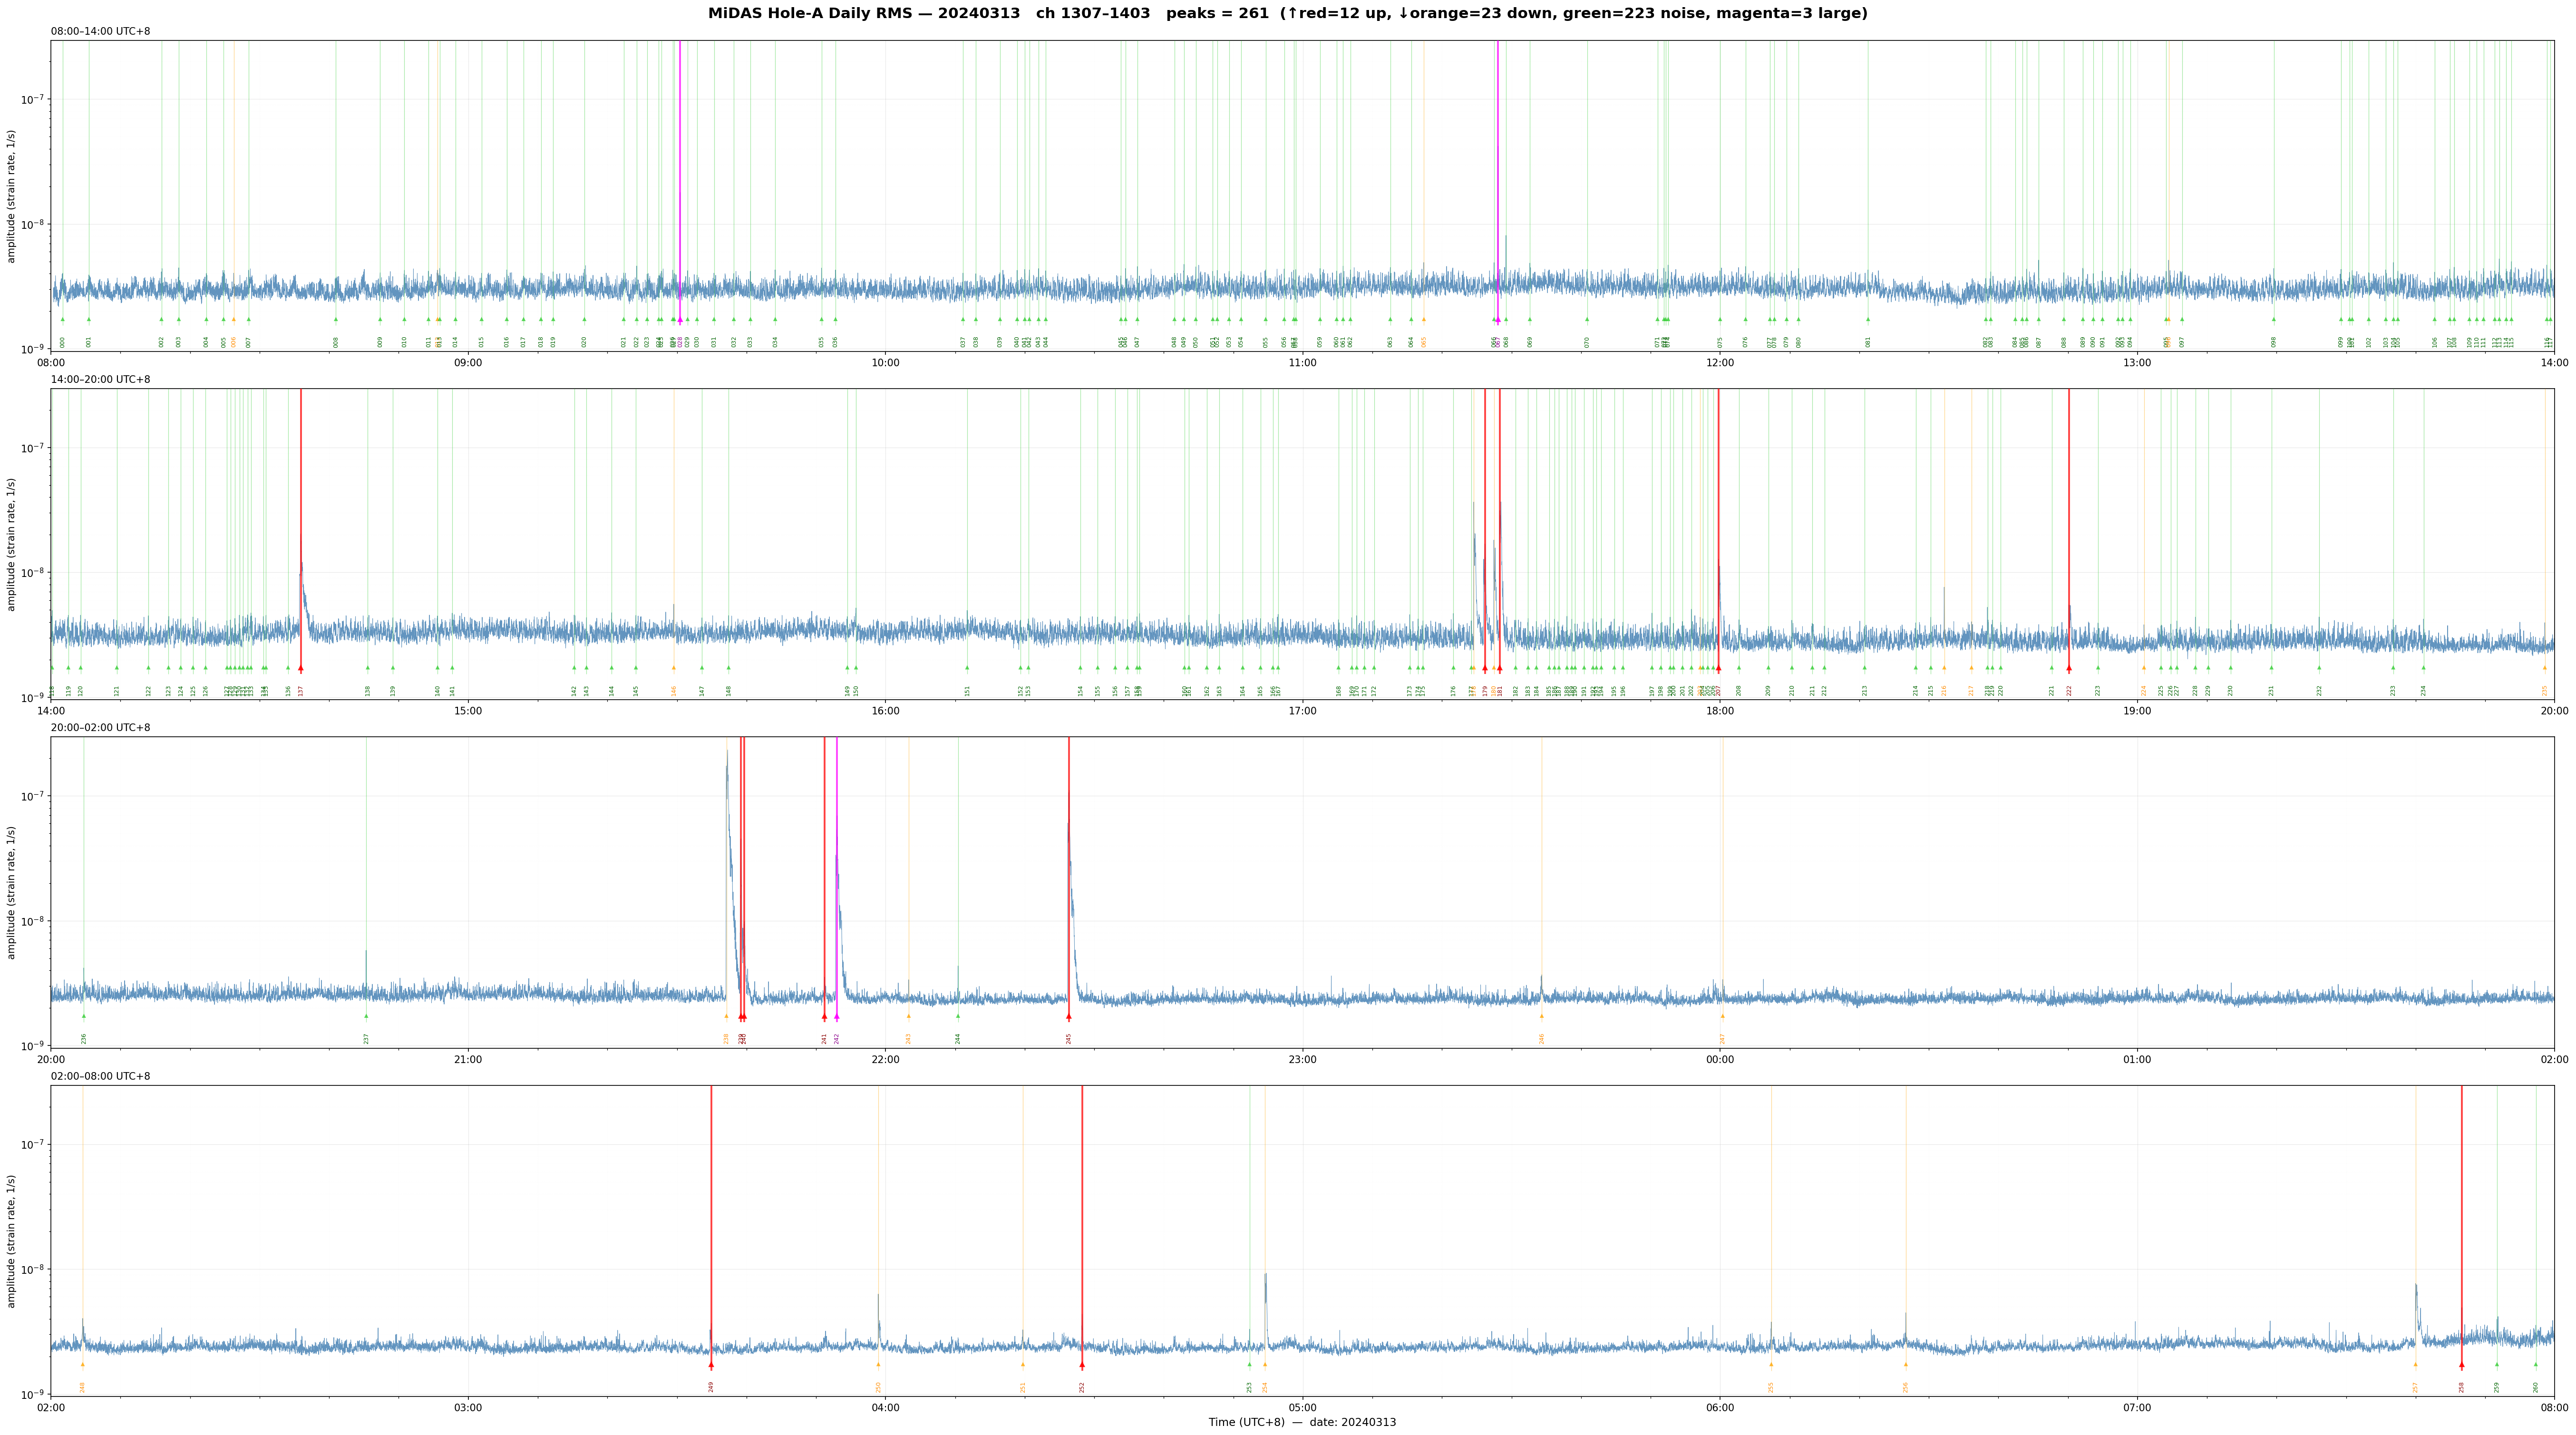The image size is (2576, 1435).
Task: Click the green peak number label "236"
Action: 84,1039
